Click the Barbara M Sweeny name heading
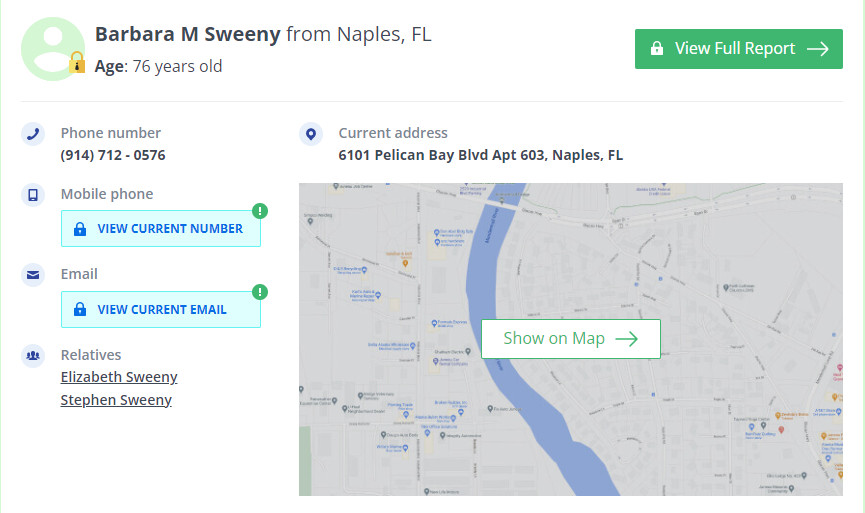This screenshot has height=513, width=865. [188, 34]
